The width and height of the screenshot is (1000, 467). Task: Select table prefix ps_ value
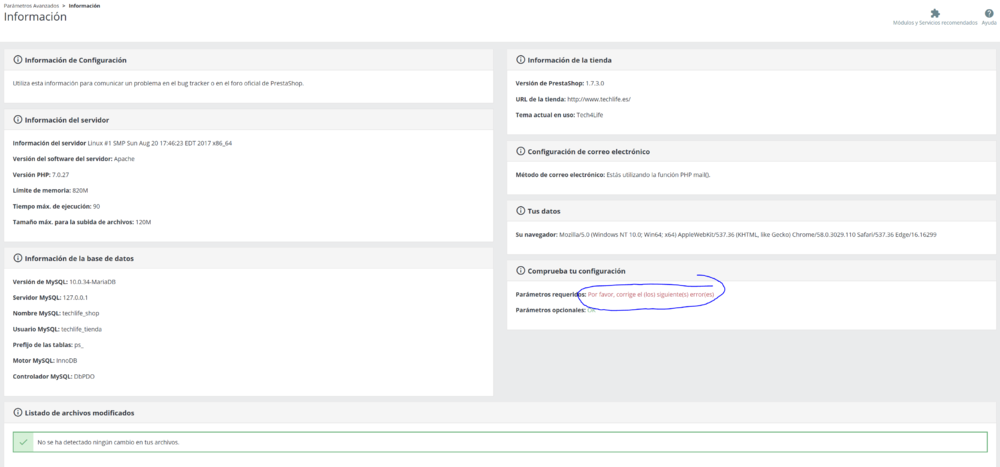click(79, 345)
